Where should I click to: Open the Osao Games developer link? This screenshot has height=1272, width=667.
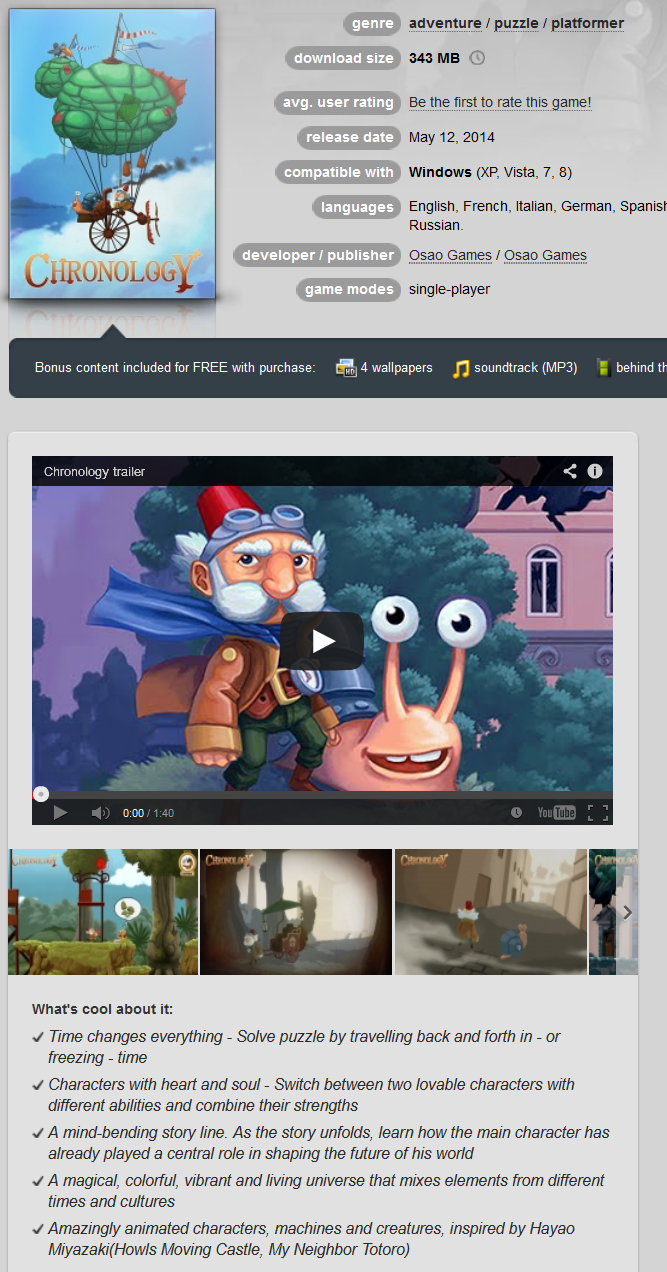450,255
